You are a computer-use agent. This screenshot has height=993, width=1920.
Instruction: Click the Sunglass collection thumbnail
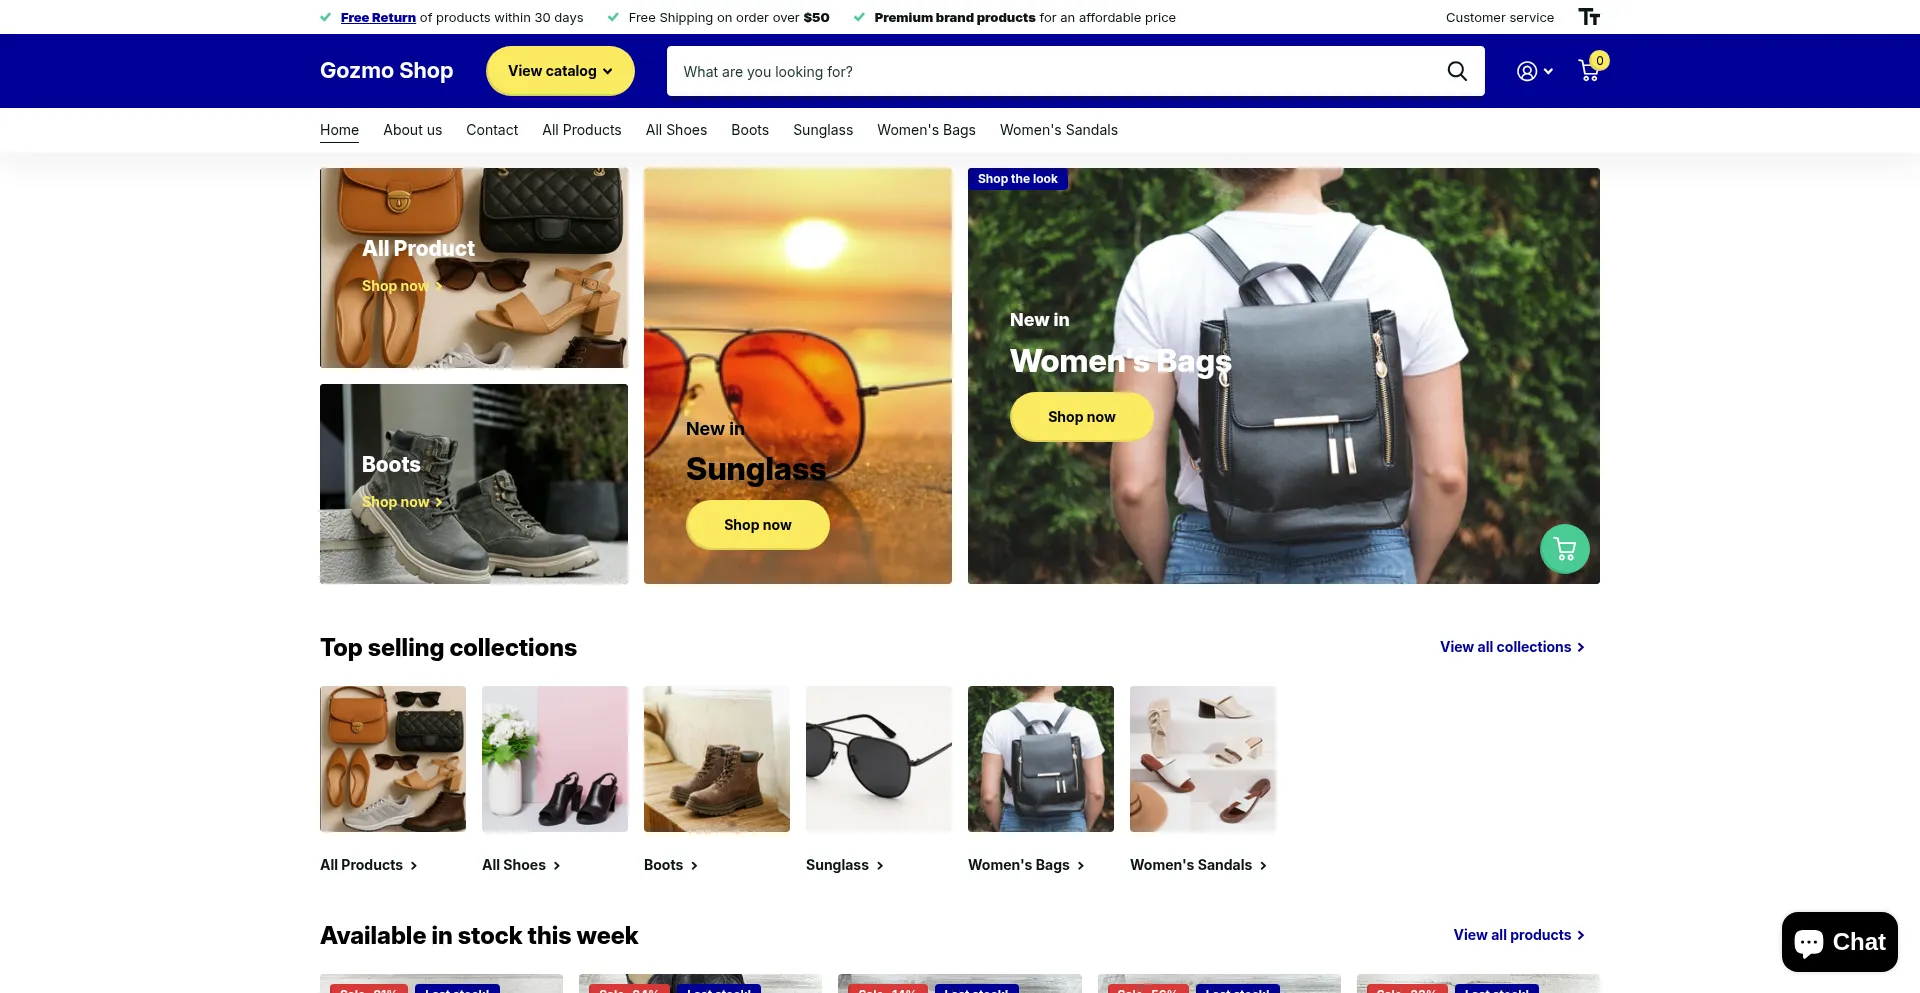(x=879, y=759)
